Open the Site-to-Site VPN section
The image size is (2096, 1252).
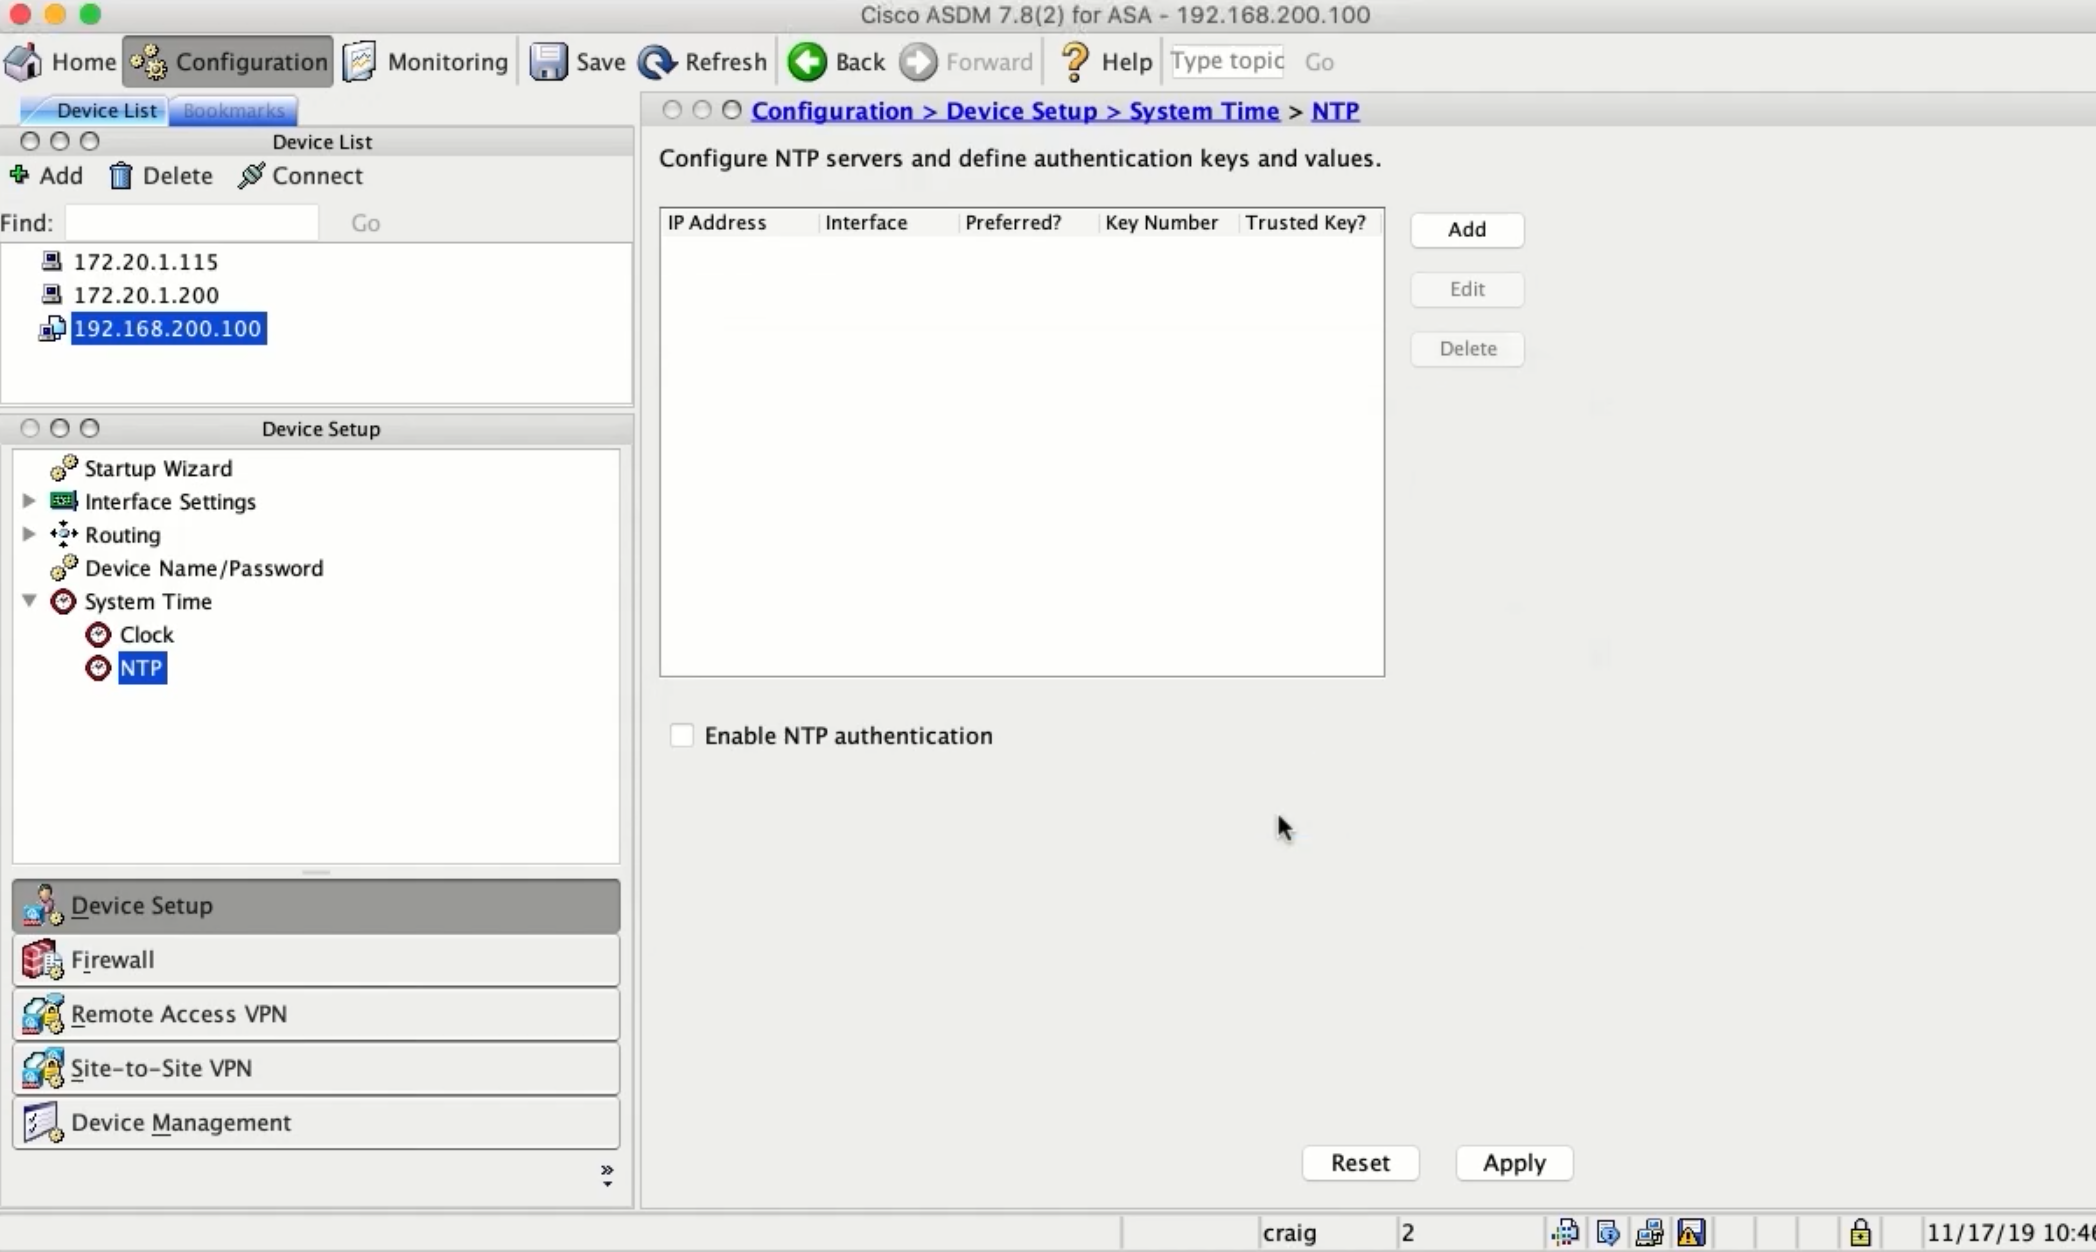(316, 1068)
